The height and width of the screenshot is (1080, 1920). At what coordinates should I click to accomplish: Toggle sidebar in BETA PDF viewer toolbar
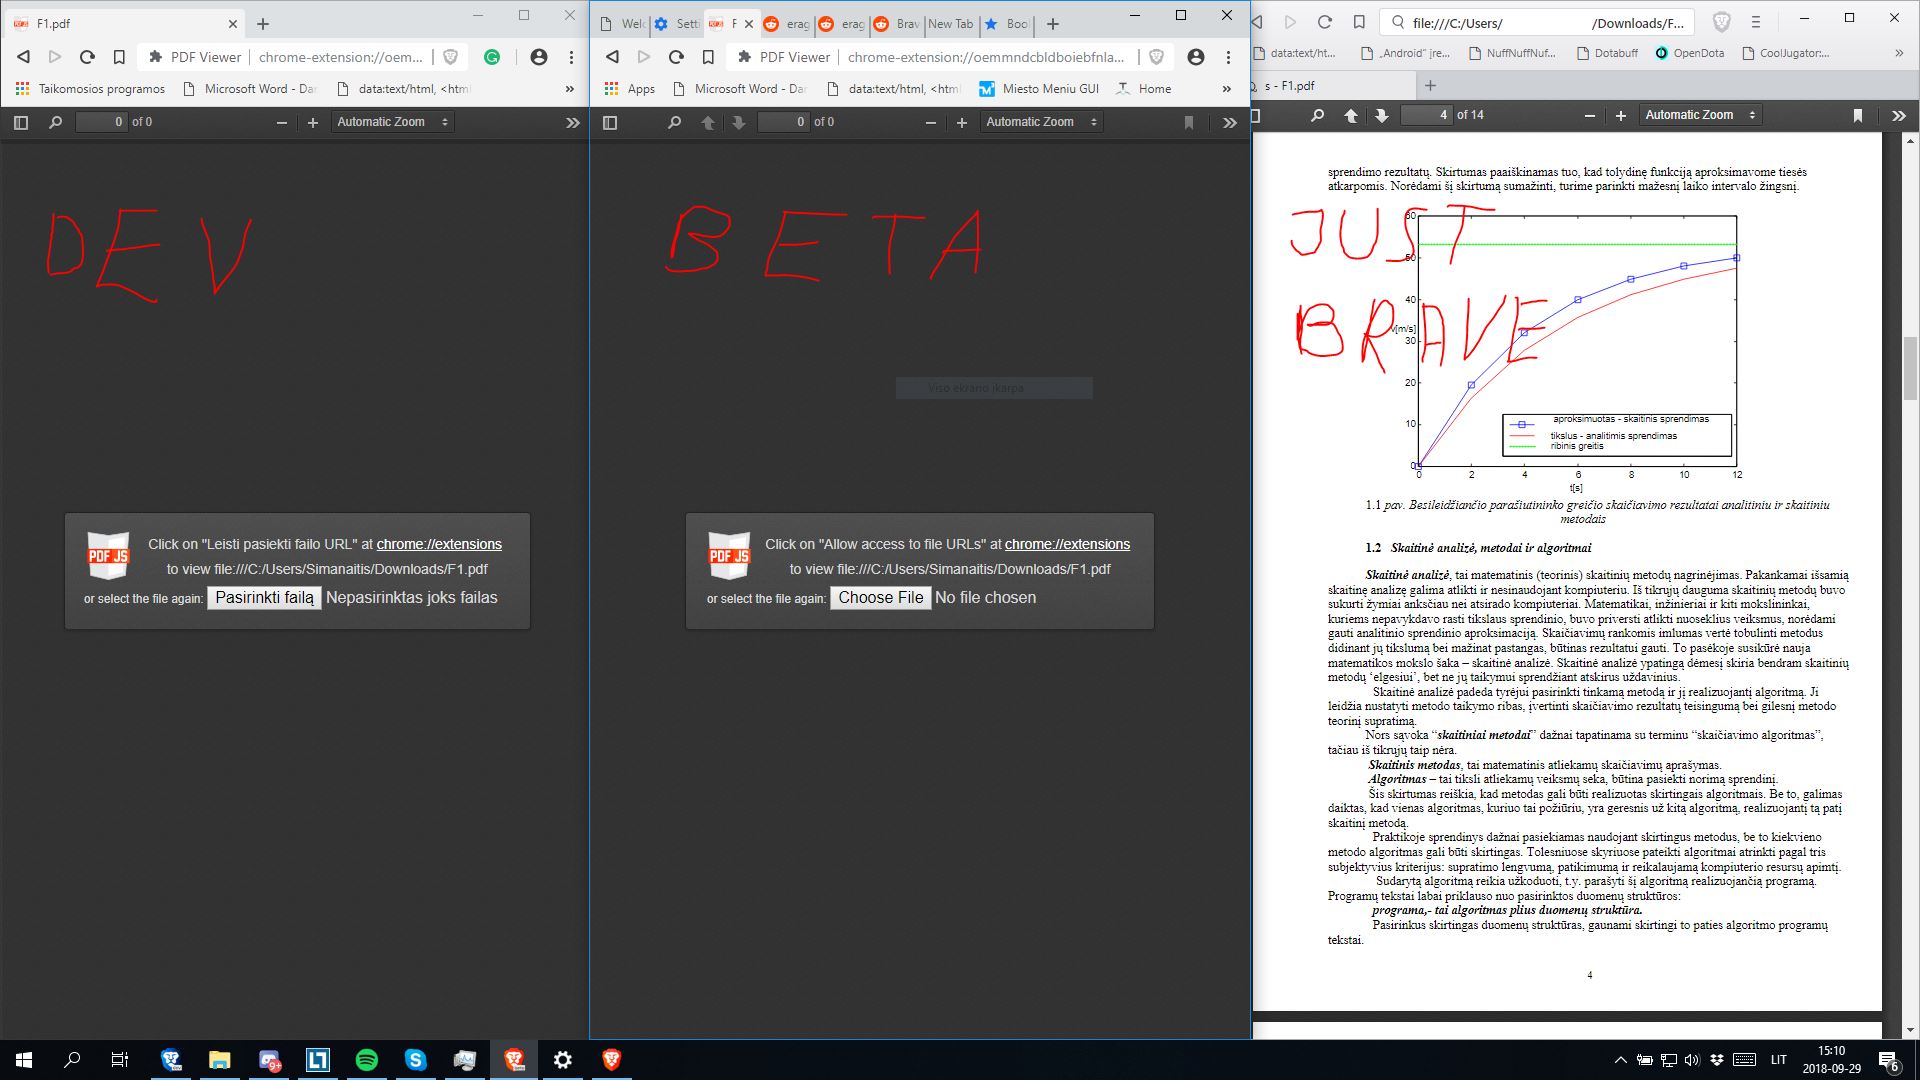(610, 122)
